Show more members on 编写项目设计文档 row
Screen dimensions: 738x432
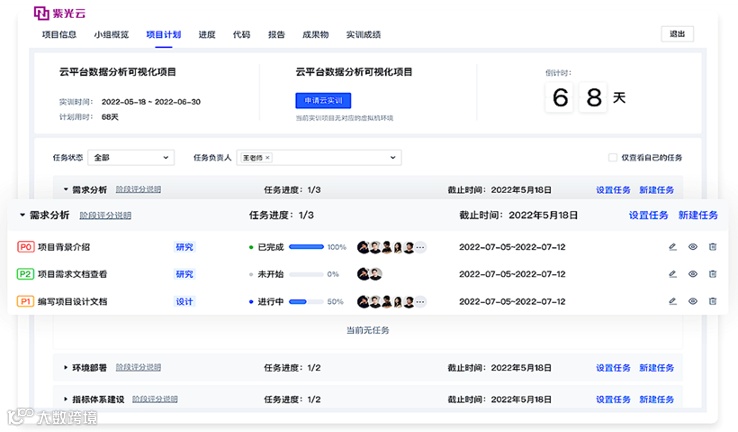click(x=421, y=301)
